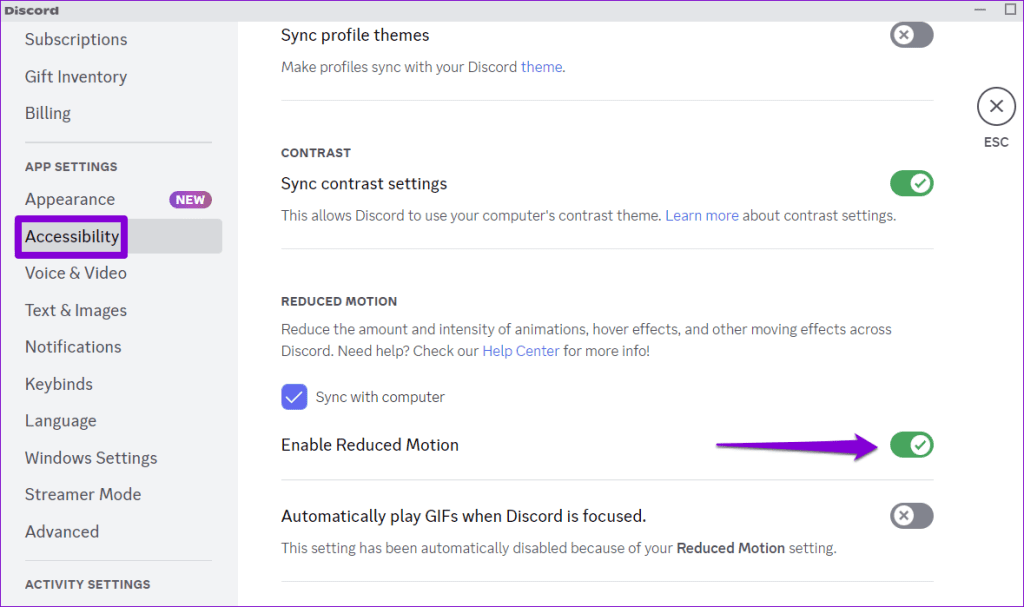Enable Streamer Mode settings page
The width and height of the screenshot is (1024, 607).
pyautogui.click(x=83, y=494)
